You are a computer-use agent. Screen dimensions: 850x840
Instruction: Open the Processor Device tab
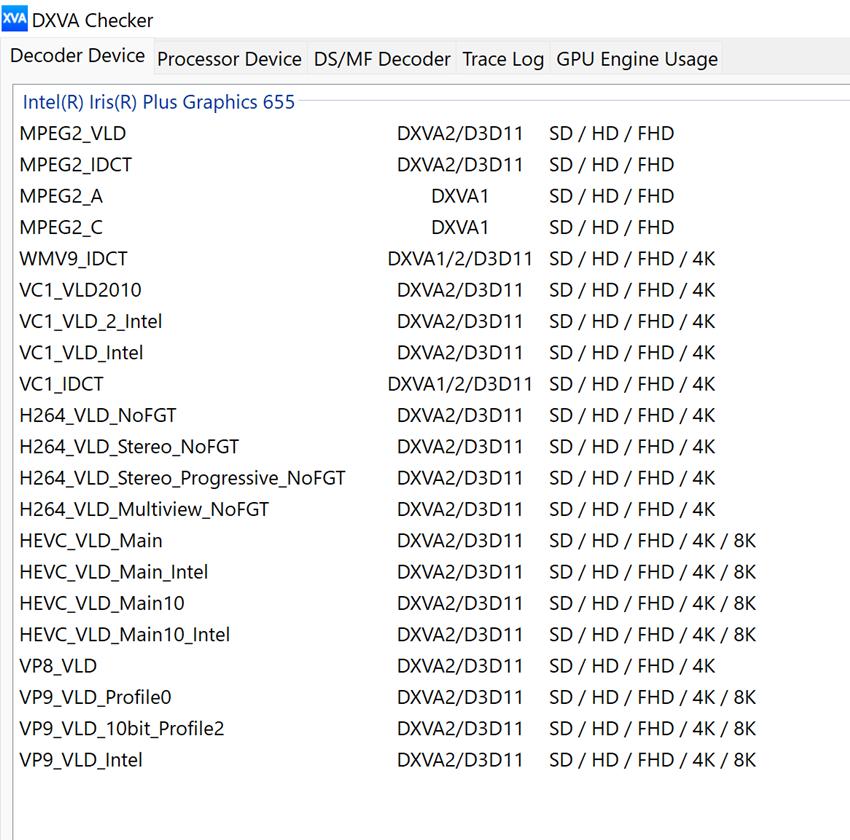229,59
